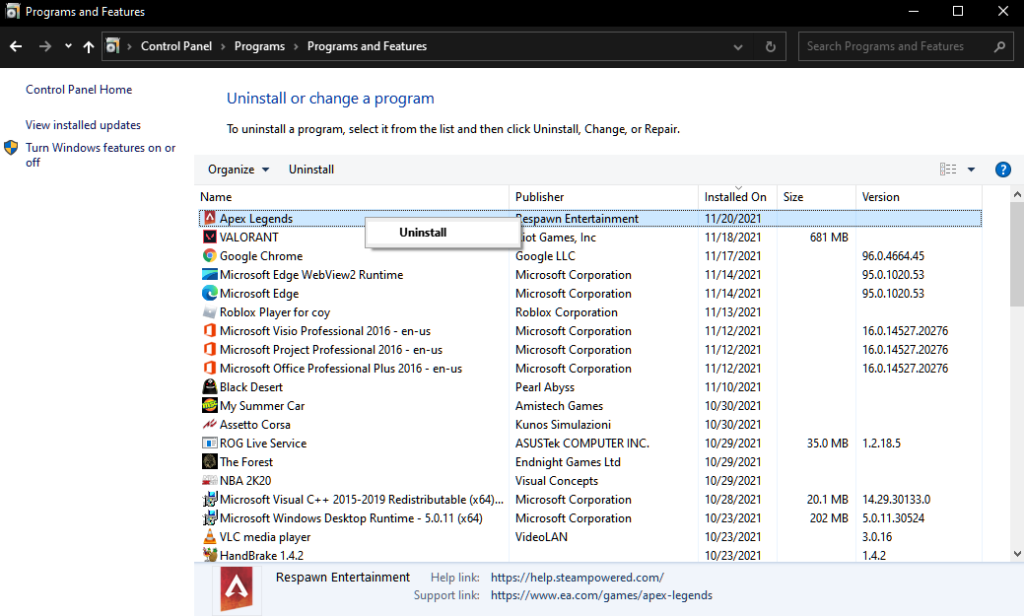Open the view options dropdown arrow
Viewport: 1024px width, 616px height.
pyautogui.click(x=971, y=169)
